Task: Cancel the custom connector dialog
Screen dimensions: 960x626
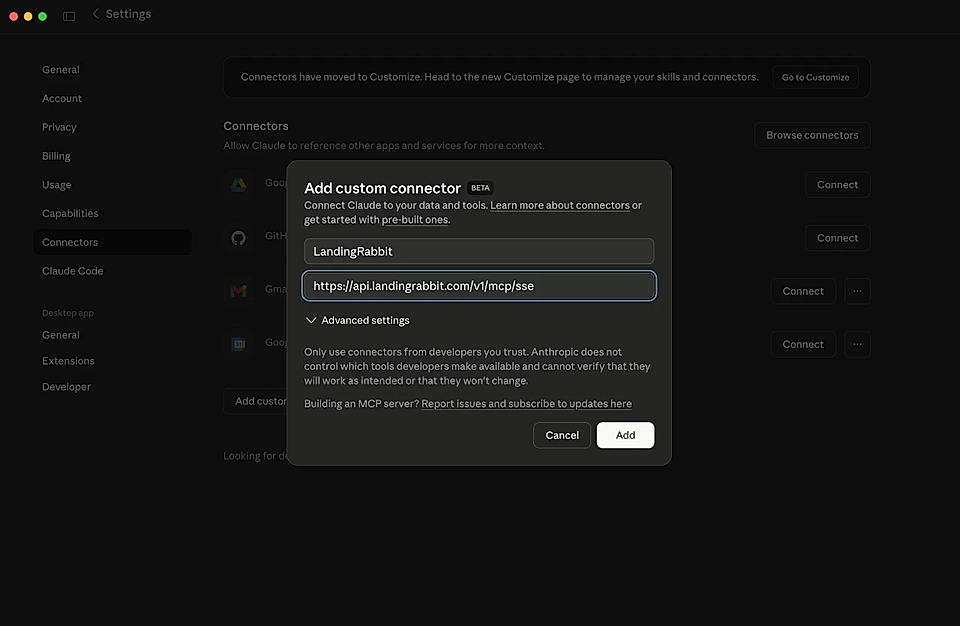Action: pyautogui.click(x=561, y=435)
